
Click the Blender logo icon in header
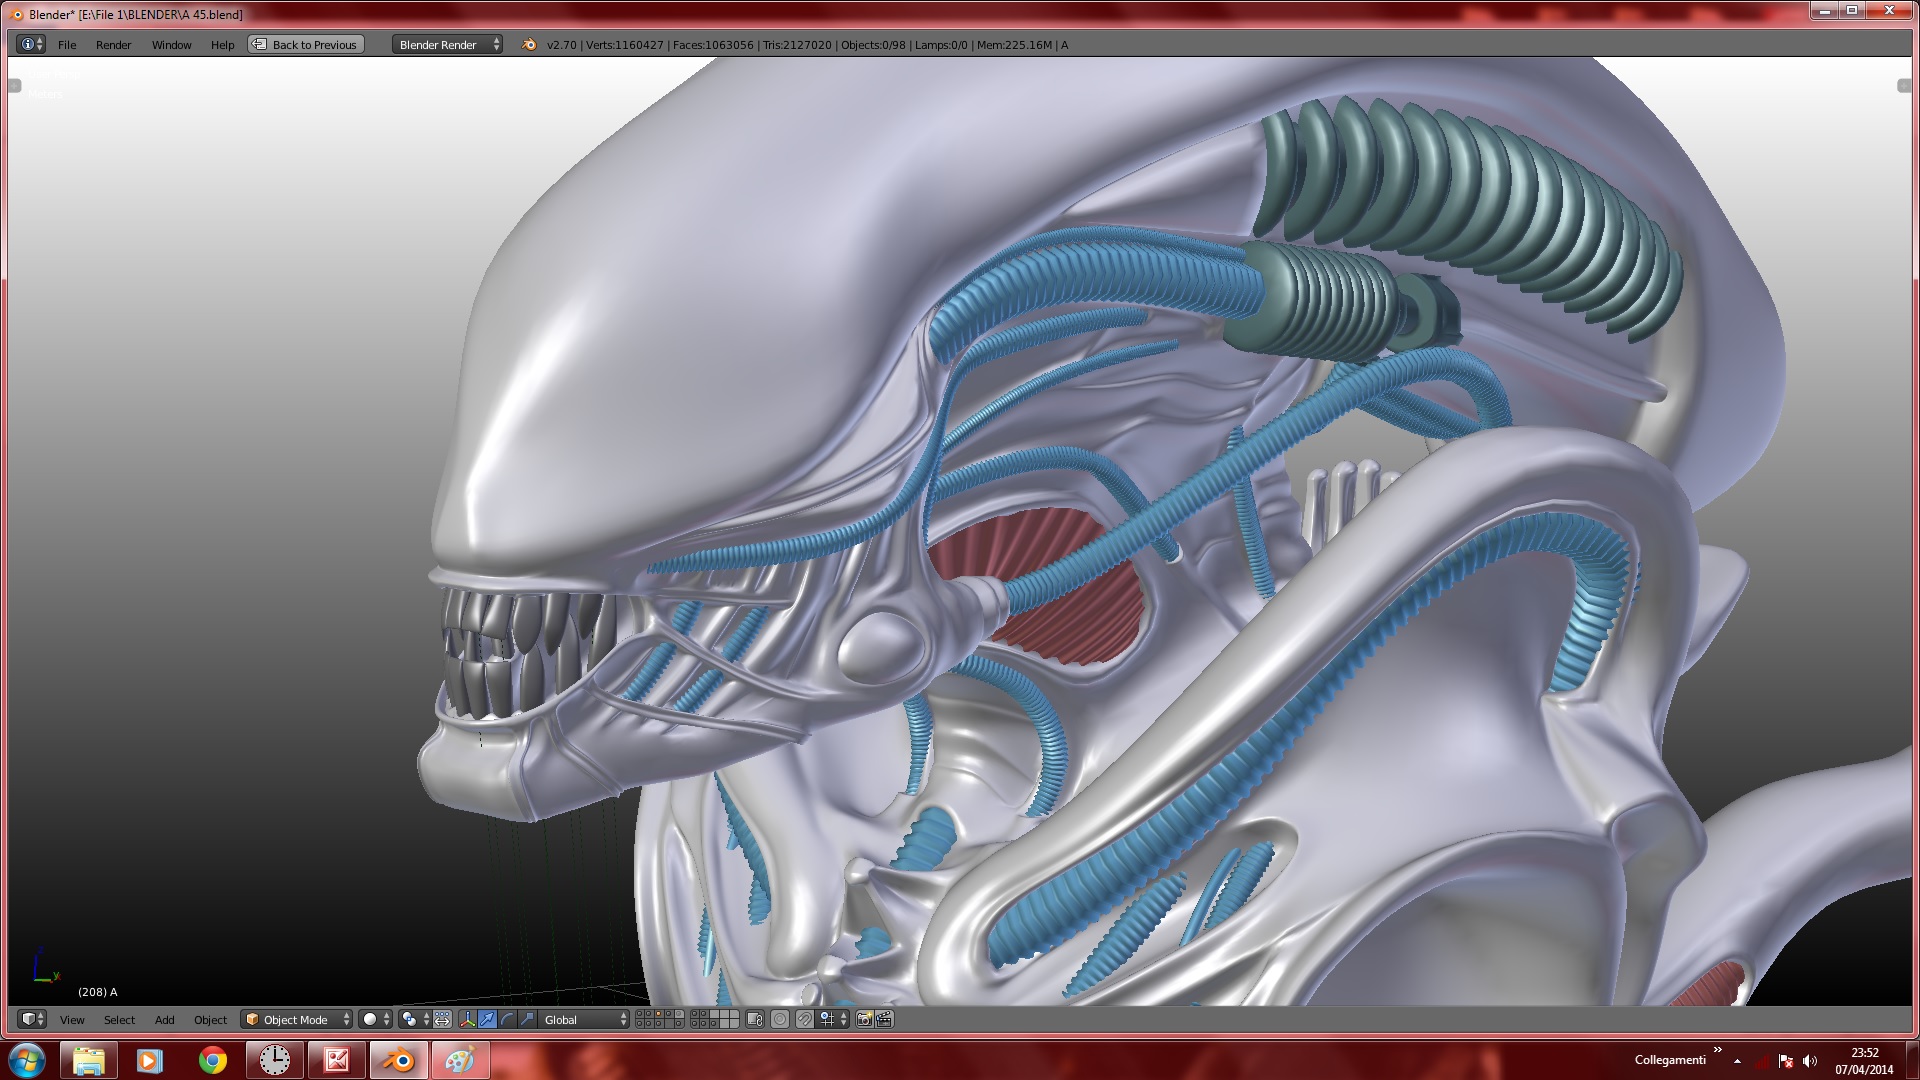tap(529, 44)
